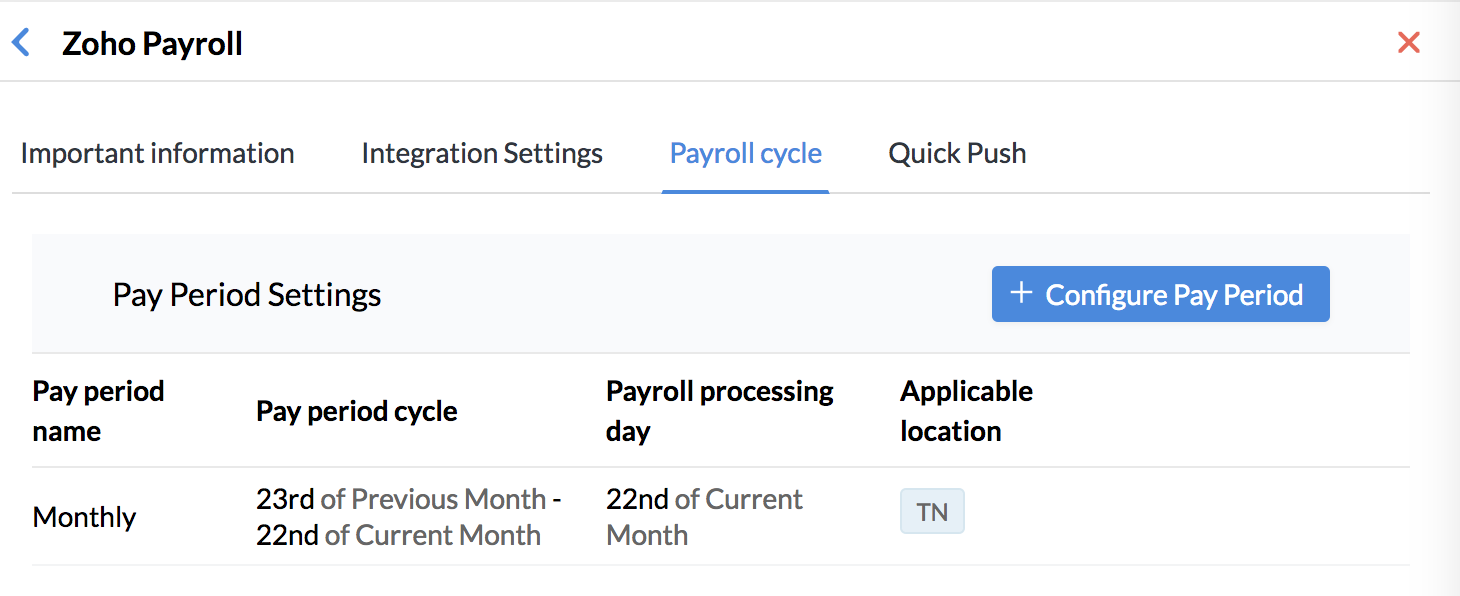Switch to the Quick Push tab
The image size is (1460, 596).
(x=956, y=153)
